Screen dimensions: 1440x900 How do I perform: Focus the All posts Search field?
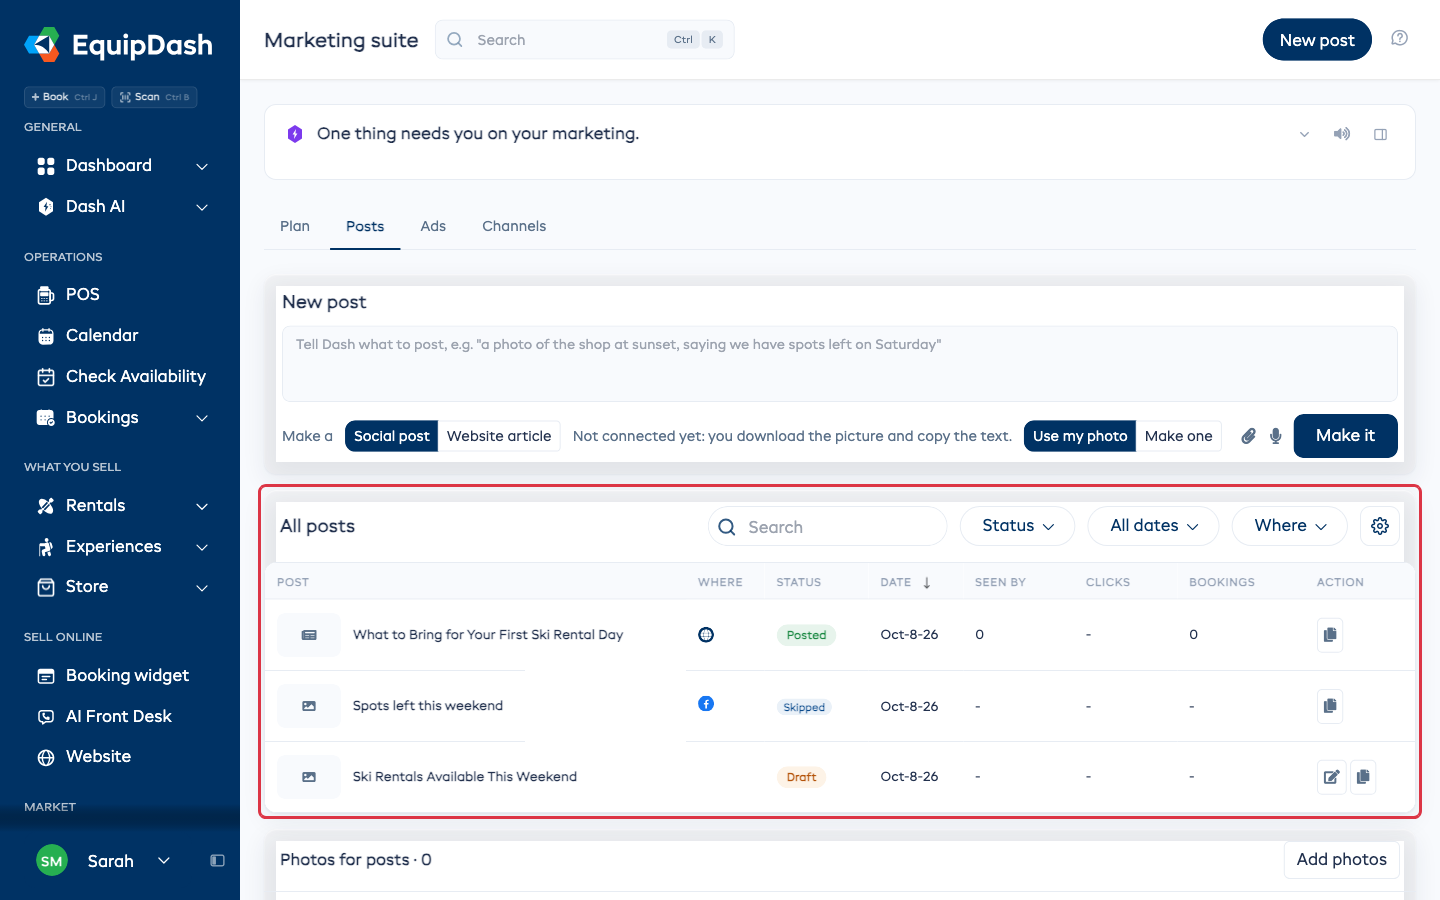point(828,527)
